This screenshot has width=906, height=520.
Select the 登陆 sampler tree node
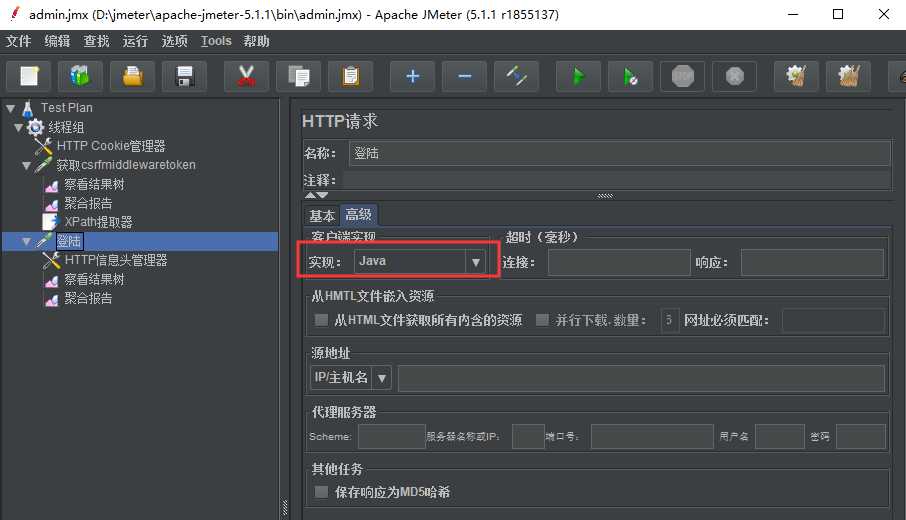(x=69, y=242)
